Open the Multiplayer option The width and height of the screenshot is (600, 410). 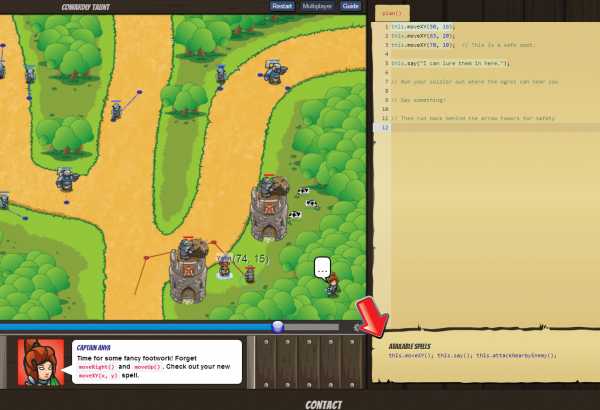pyautogui.click(x=317, y=6)
